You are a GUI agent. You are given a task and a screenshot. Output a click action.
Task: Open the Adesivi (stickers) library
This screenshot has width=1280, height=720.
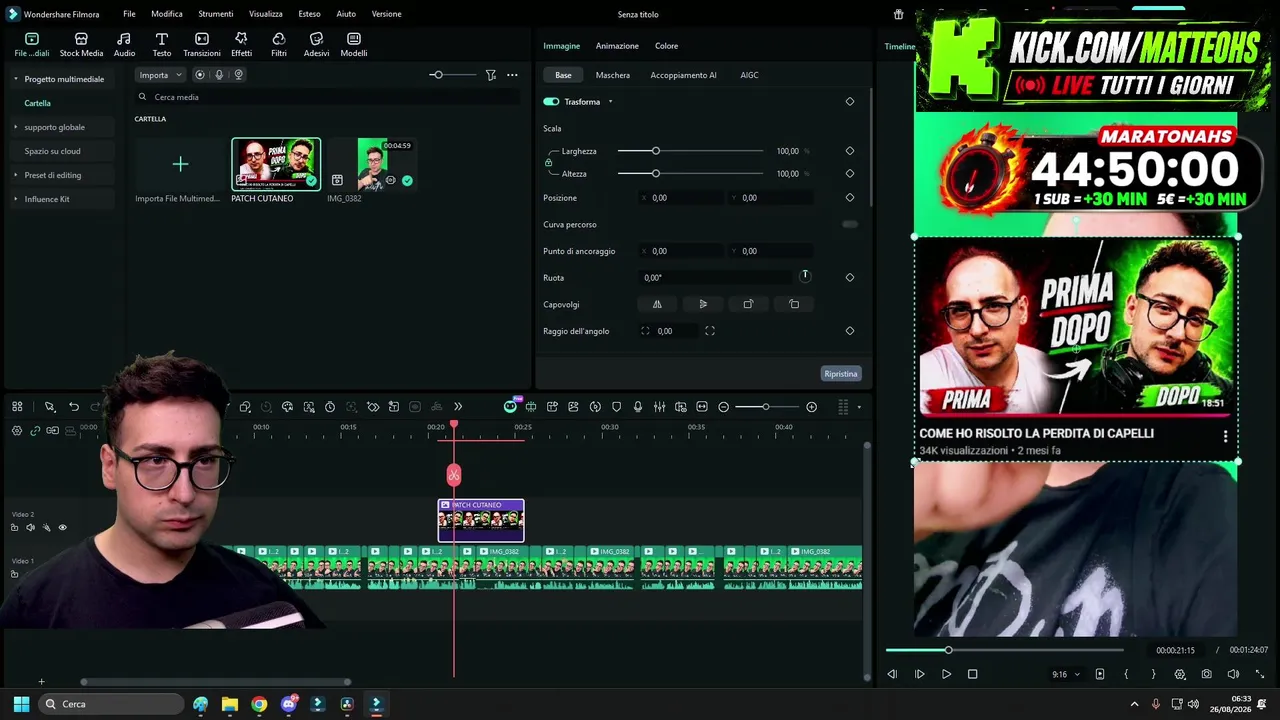[316, 44]
